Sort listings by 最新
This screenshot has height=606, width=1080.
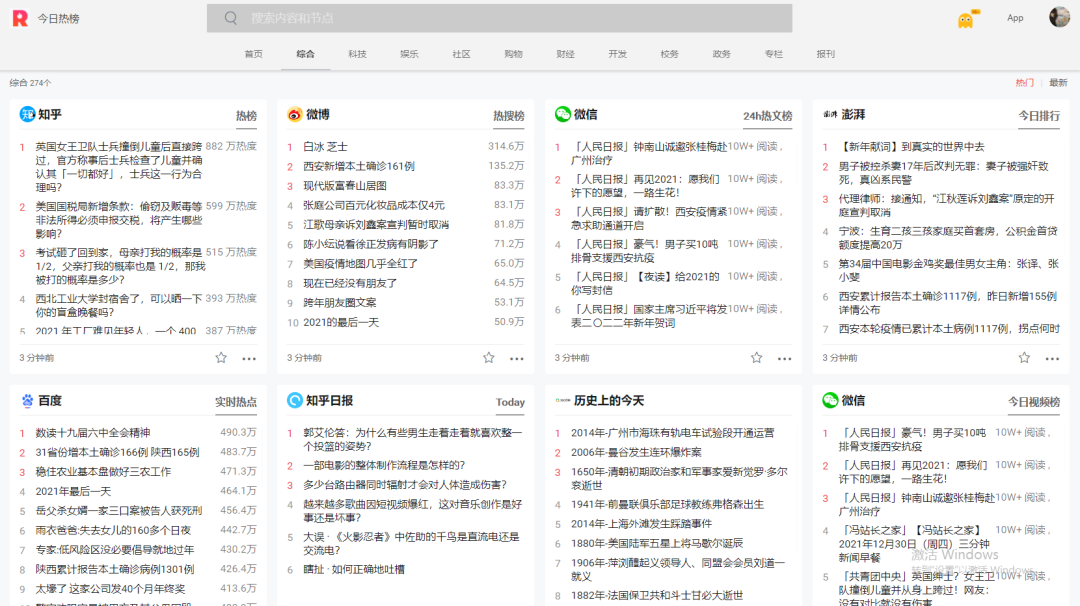click(1058, 83)
